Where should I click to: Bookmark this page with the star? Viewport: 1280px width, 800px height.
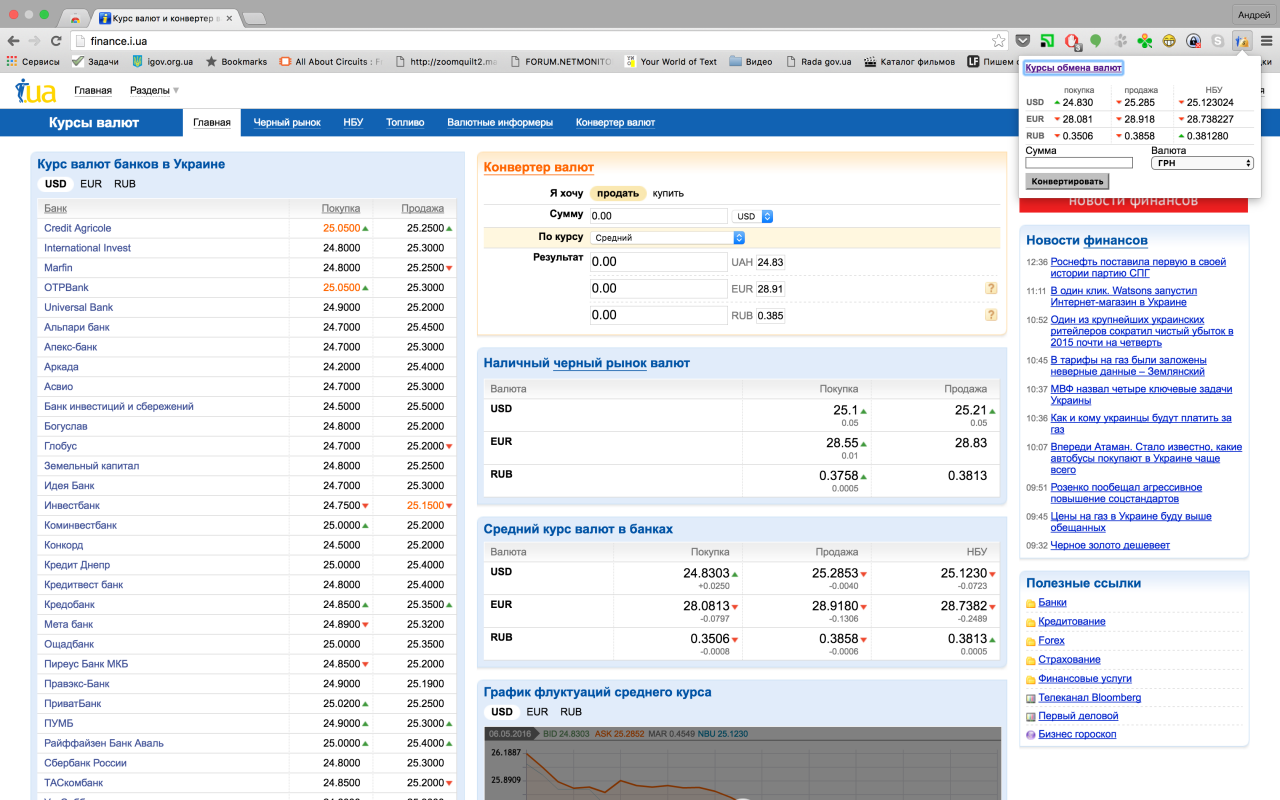998,41
